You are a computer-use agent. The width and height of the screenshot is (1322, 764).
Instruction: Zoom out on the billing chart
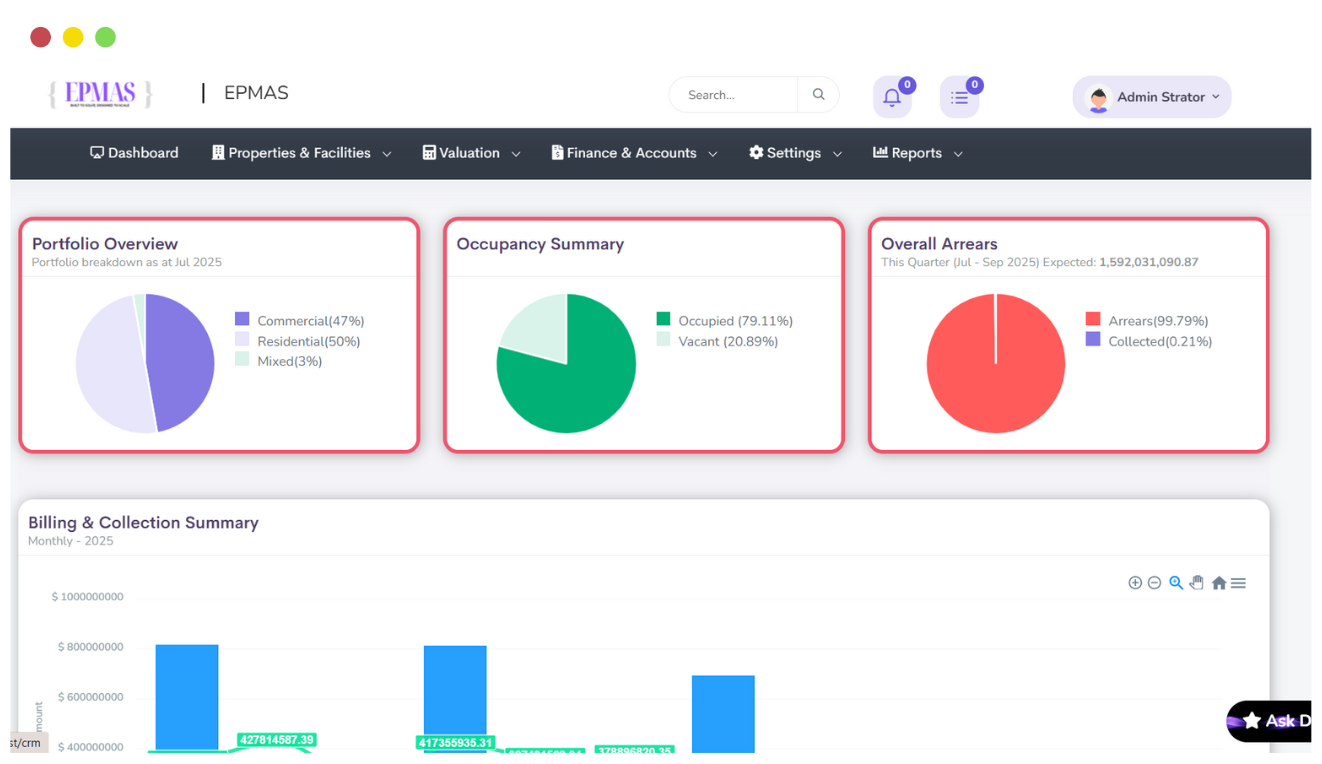[x=1154, y=583]
